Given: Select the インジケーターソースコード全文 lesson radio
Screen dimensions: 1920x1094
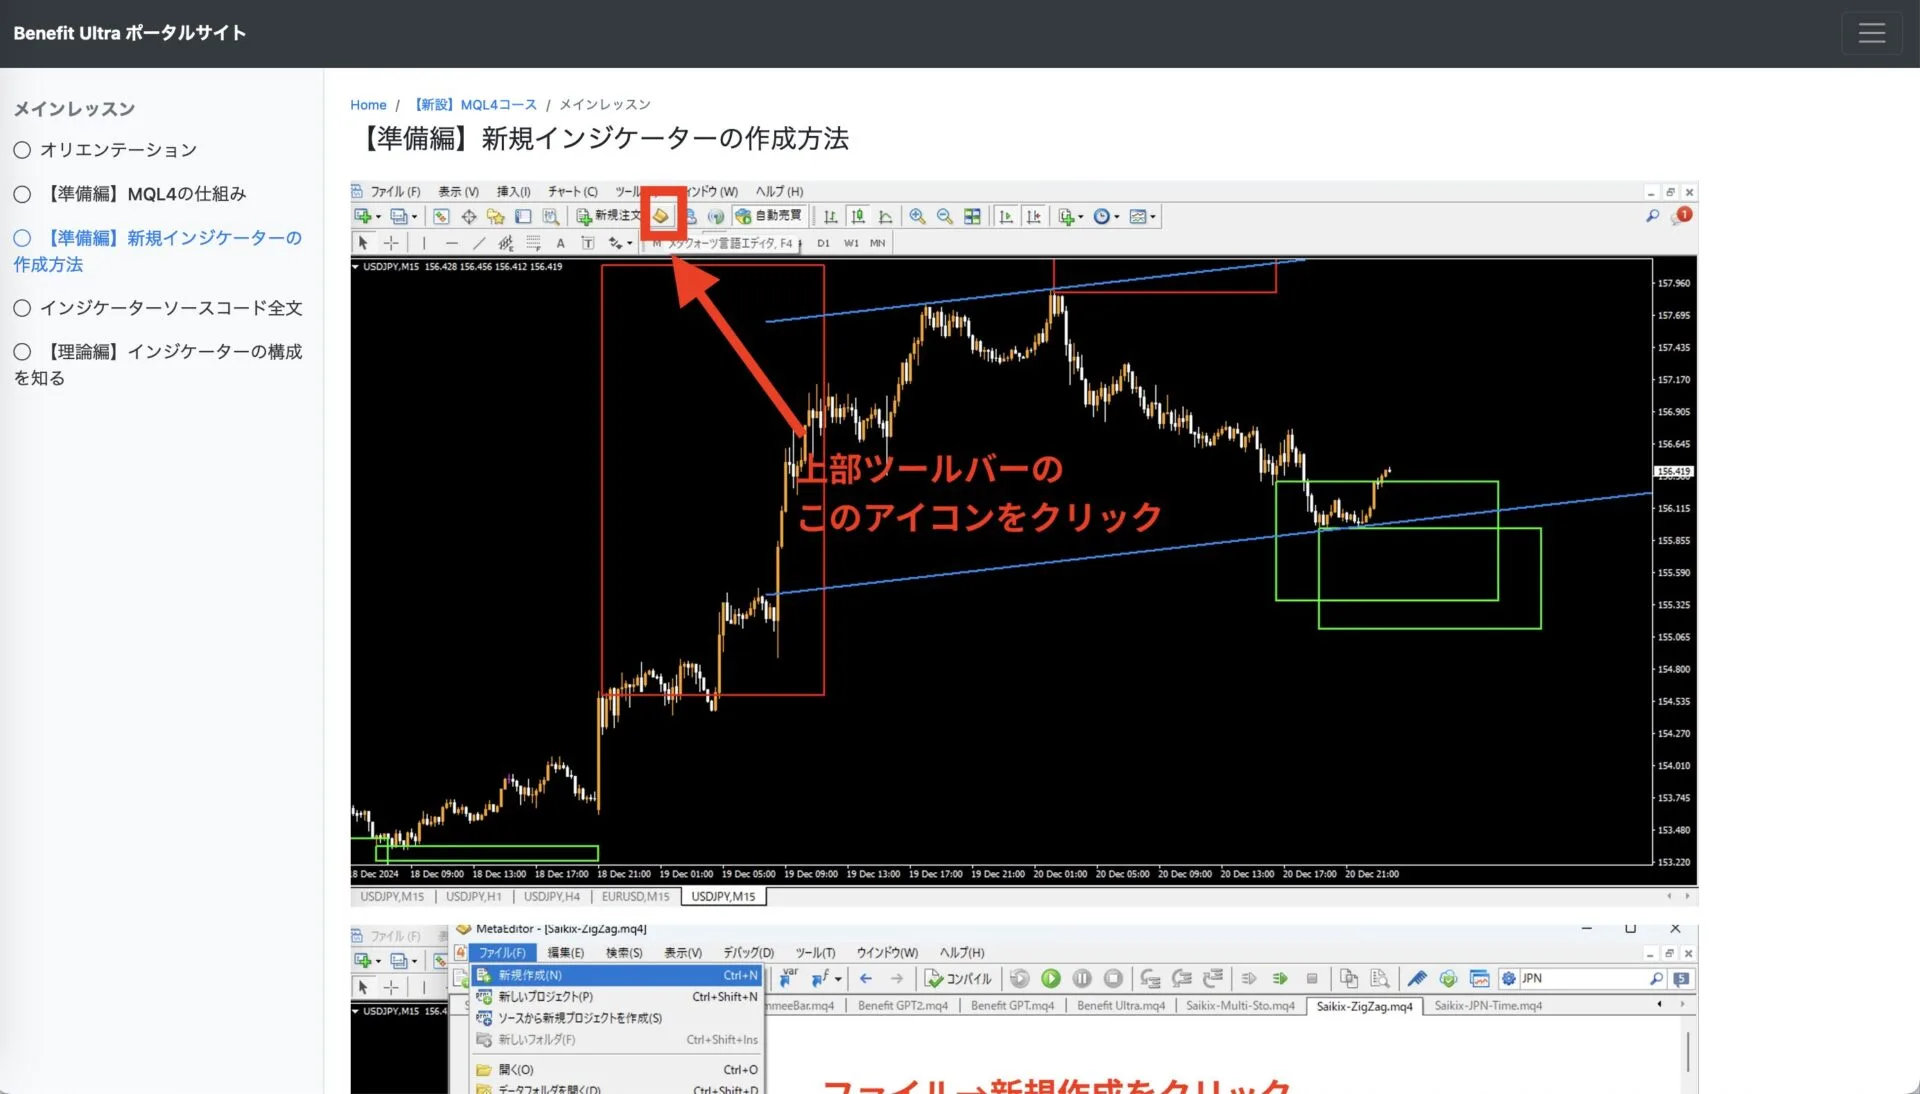Looking at the screenshot, I should pyautogui.click(x=21, y=308).
